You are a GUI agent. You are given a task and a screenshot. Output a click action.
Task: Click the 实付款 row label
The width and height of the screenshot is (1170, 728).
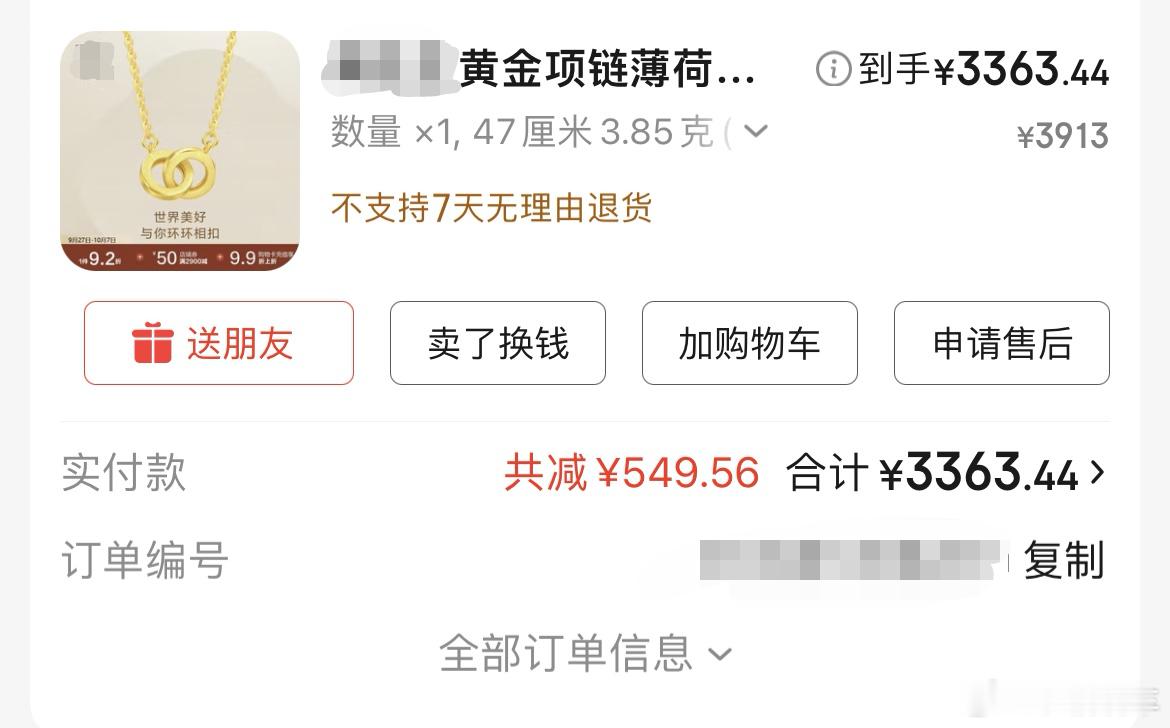123,473
